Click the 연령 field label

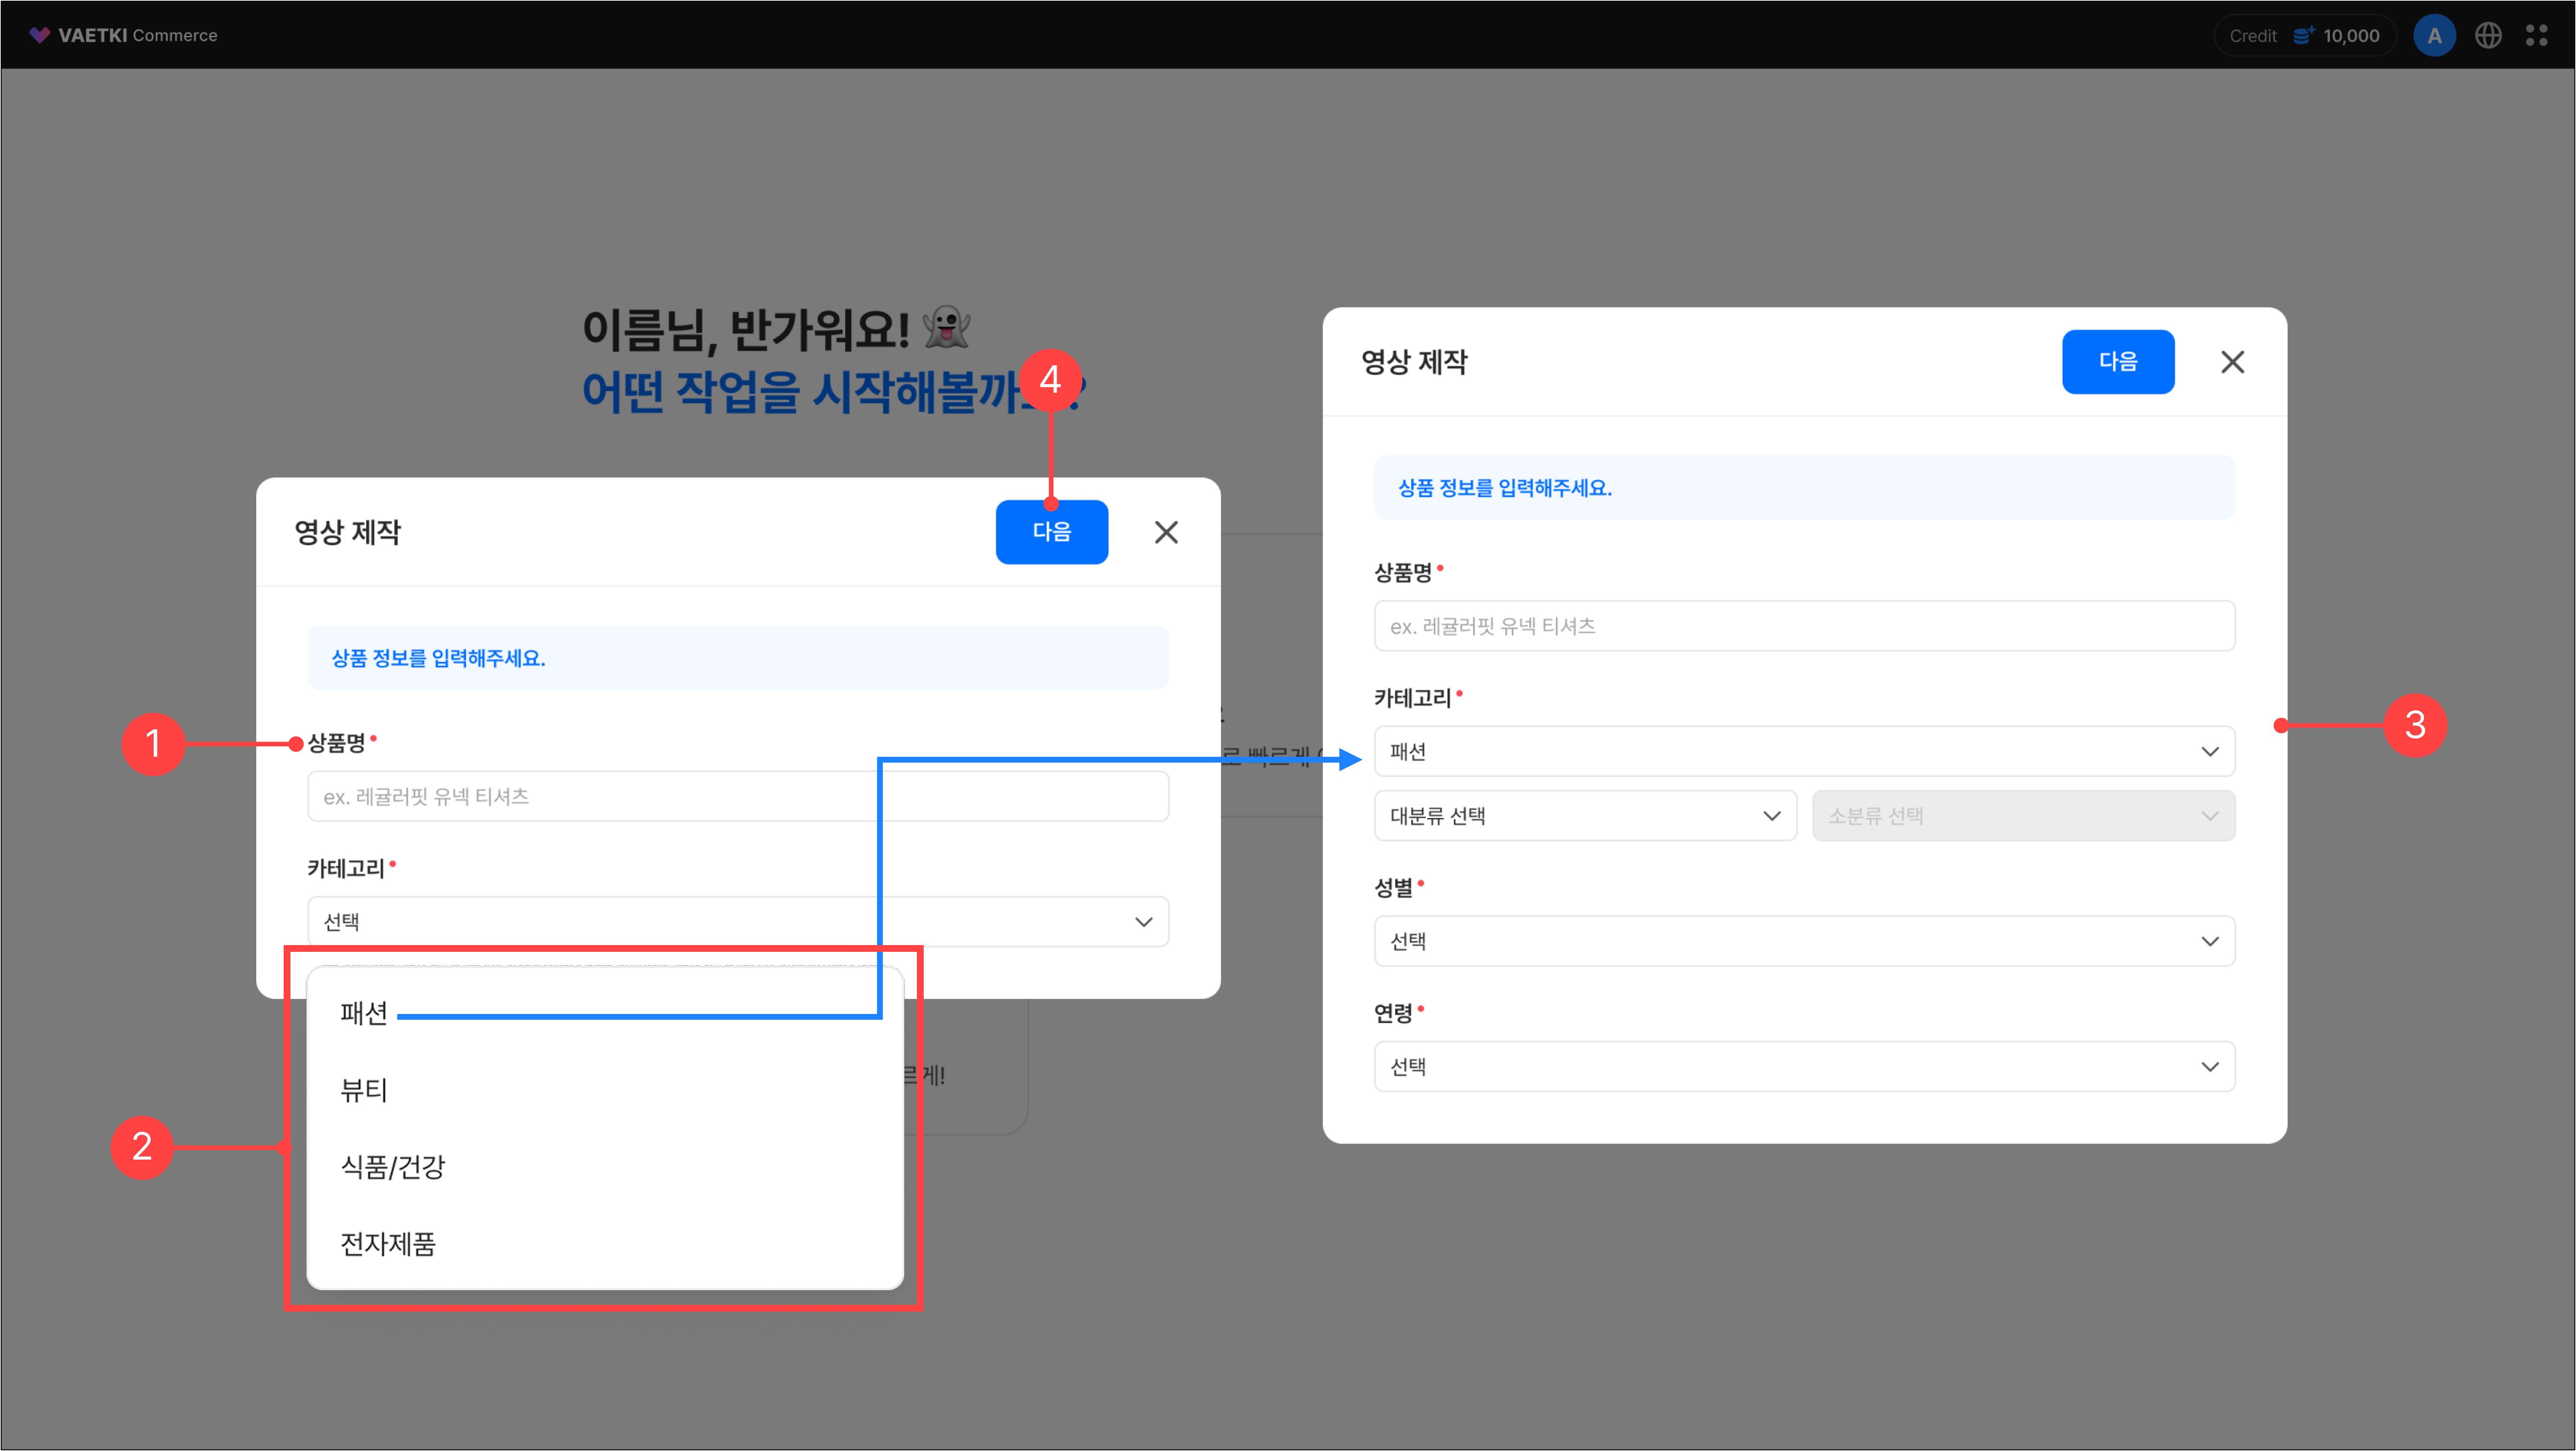click(x=1393, y=1013)
